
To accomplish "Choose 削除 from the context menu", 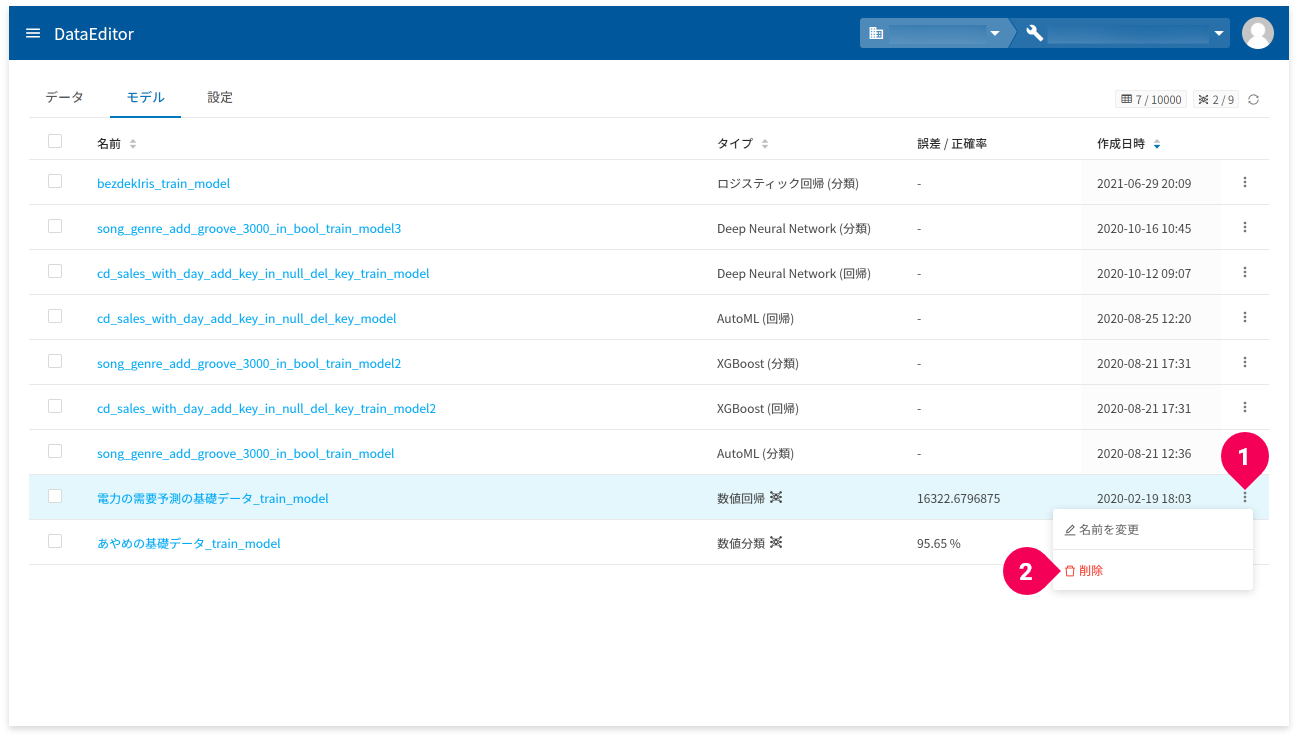I will coord(1152,570).
